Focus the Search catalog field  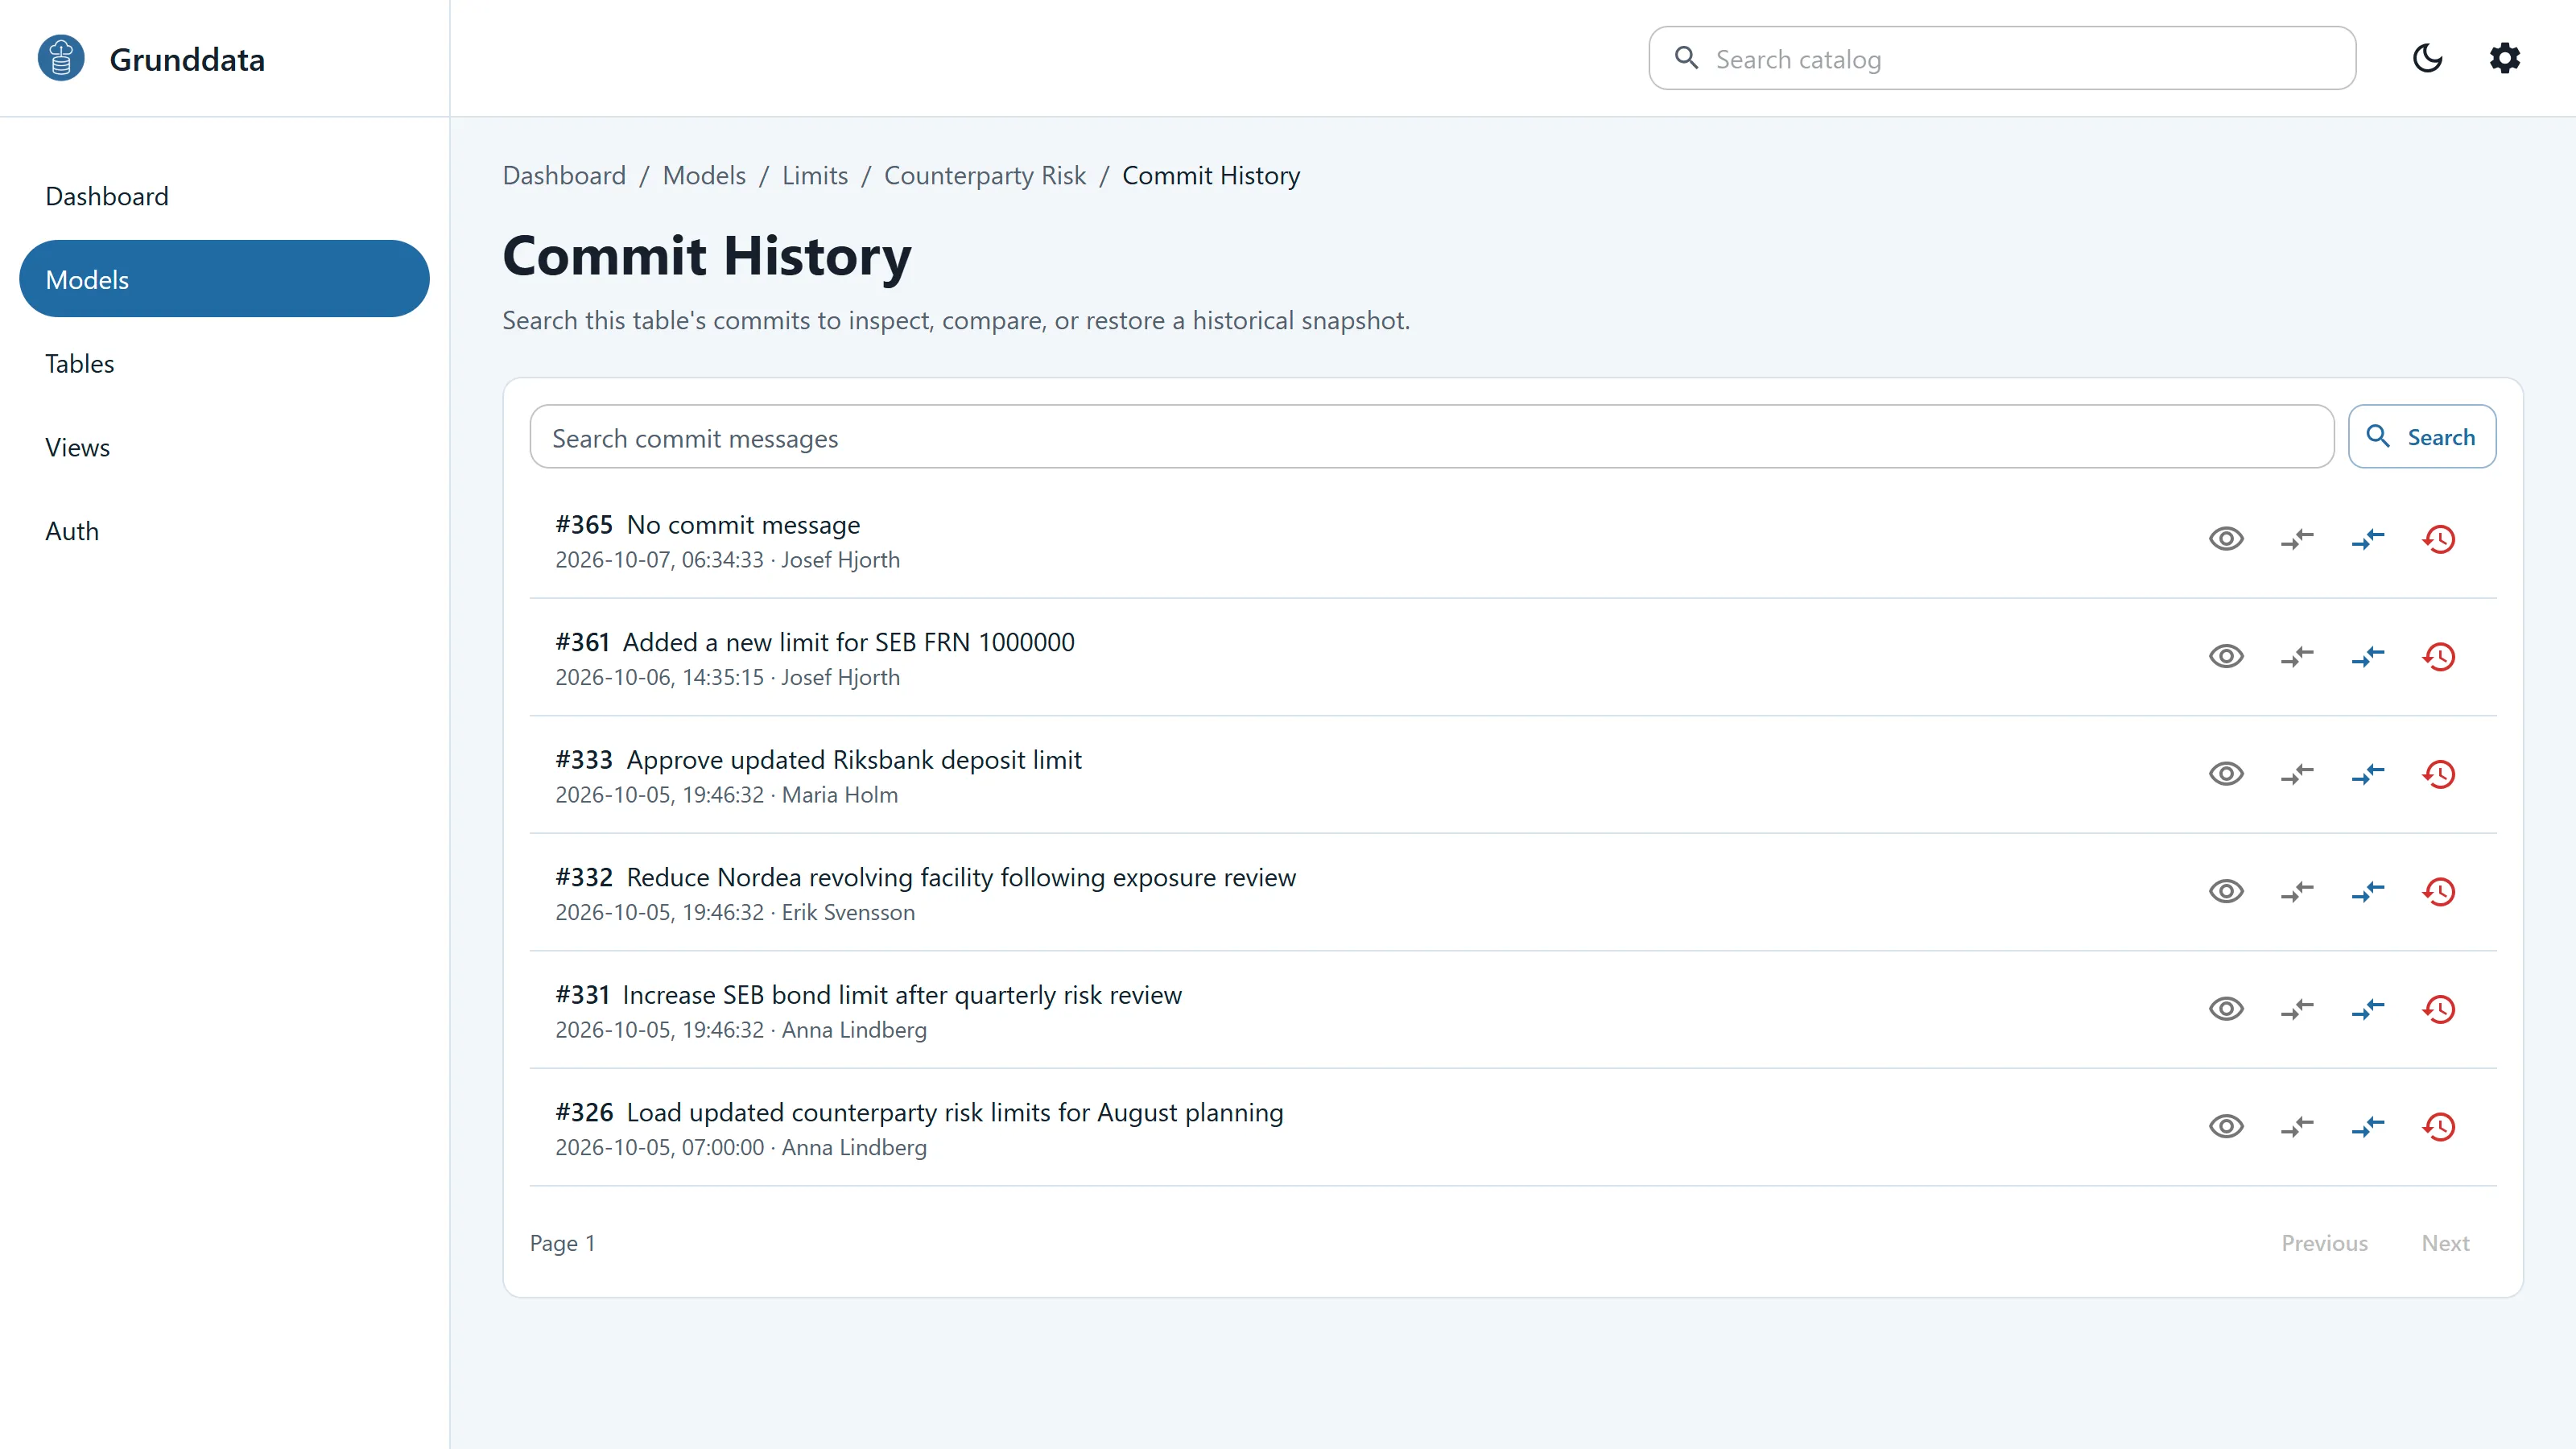[x=2002, y=58]
